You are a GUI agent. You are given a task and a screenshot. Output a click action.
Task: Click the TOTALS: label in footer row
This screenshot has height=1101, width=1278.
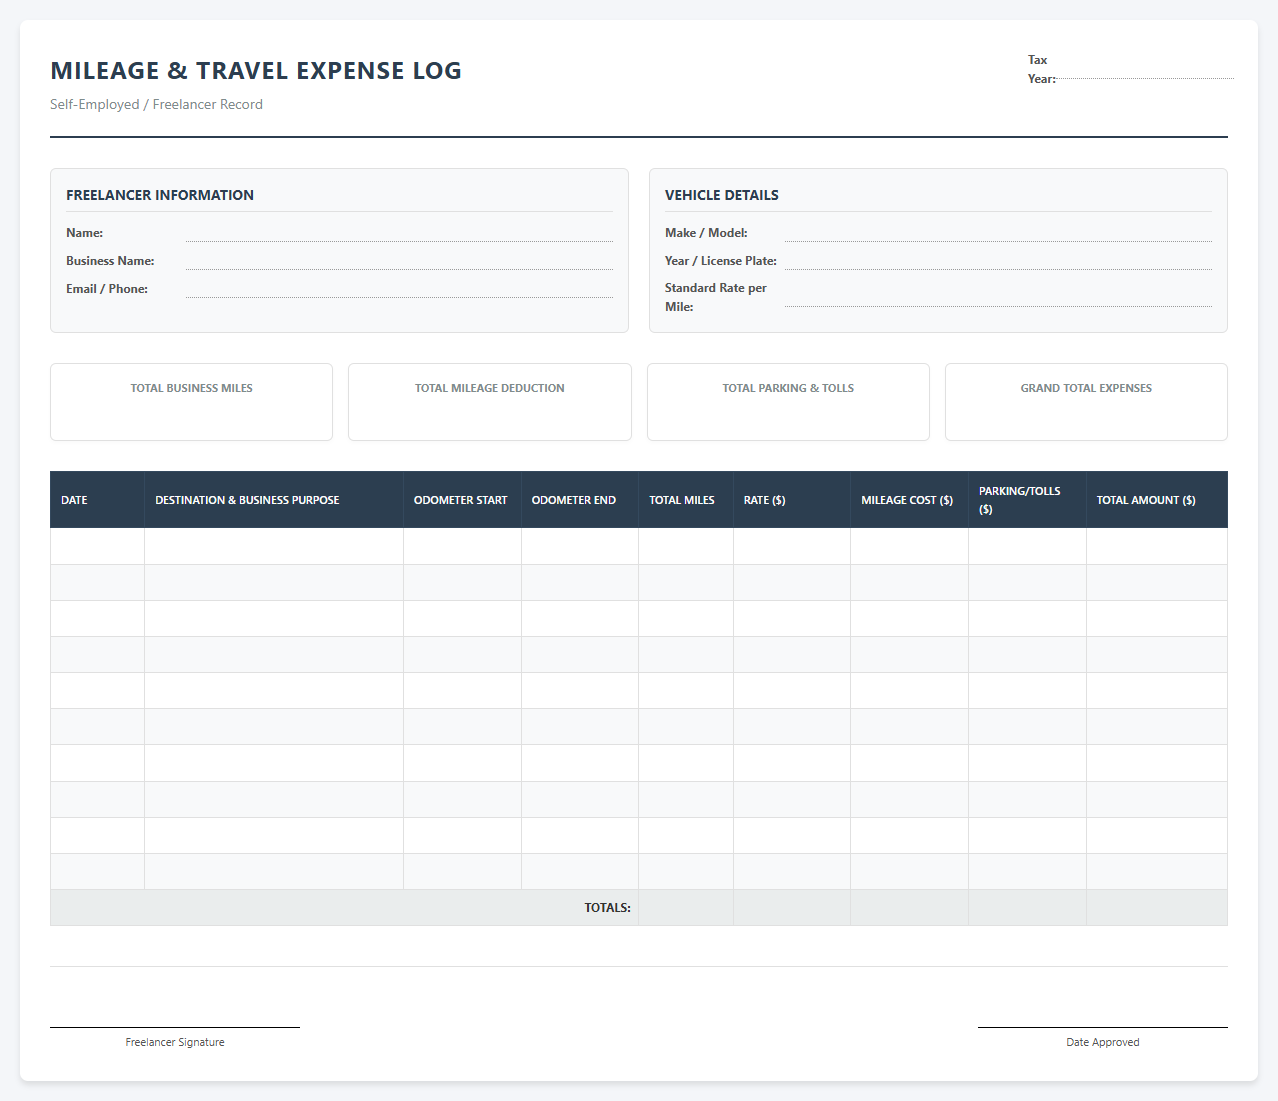click(607, 908)
